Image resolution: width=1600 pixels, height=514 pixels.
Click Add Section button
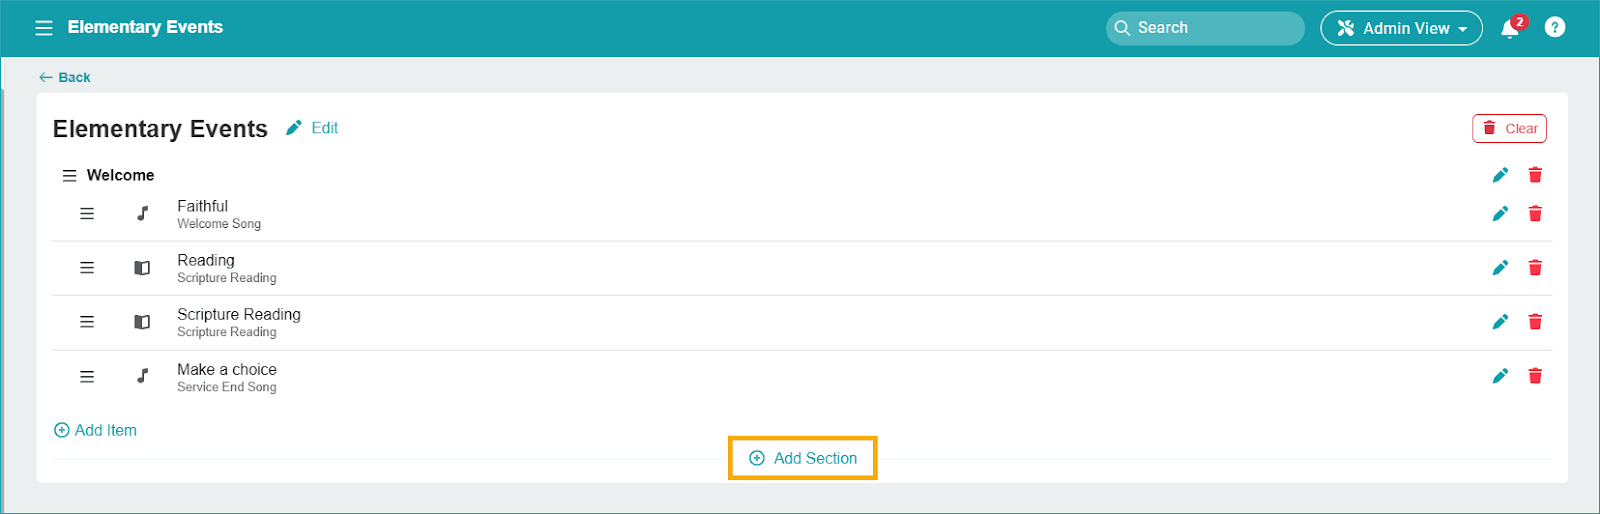tap(803, 458)
